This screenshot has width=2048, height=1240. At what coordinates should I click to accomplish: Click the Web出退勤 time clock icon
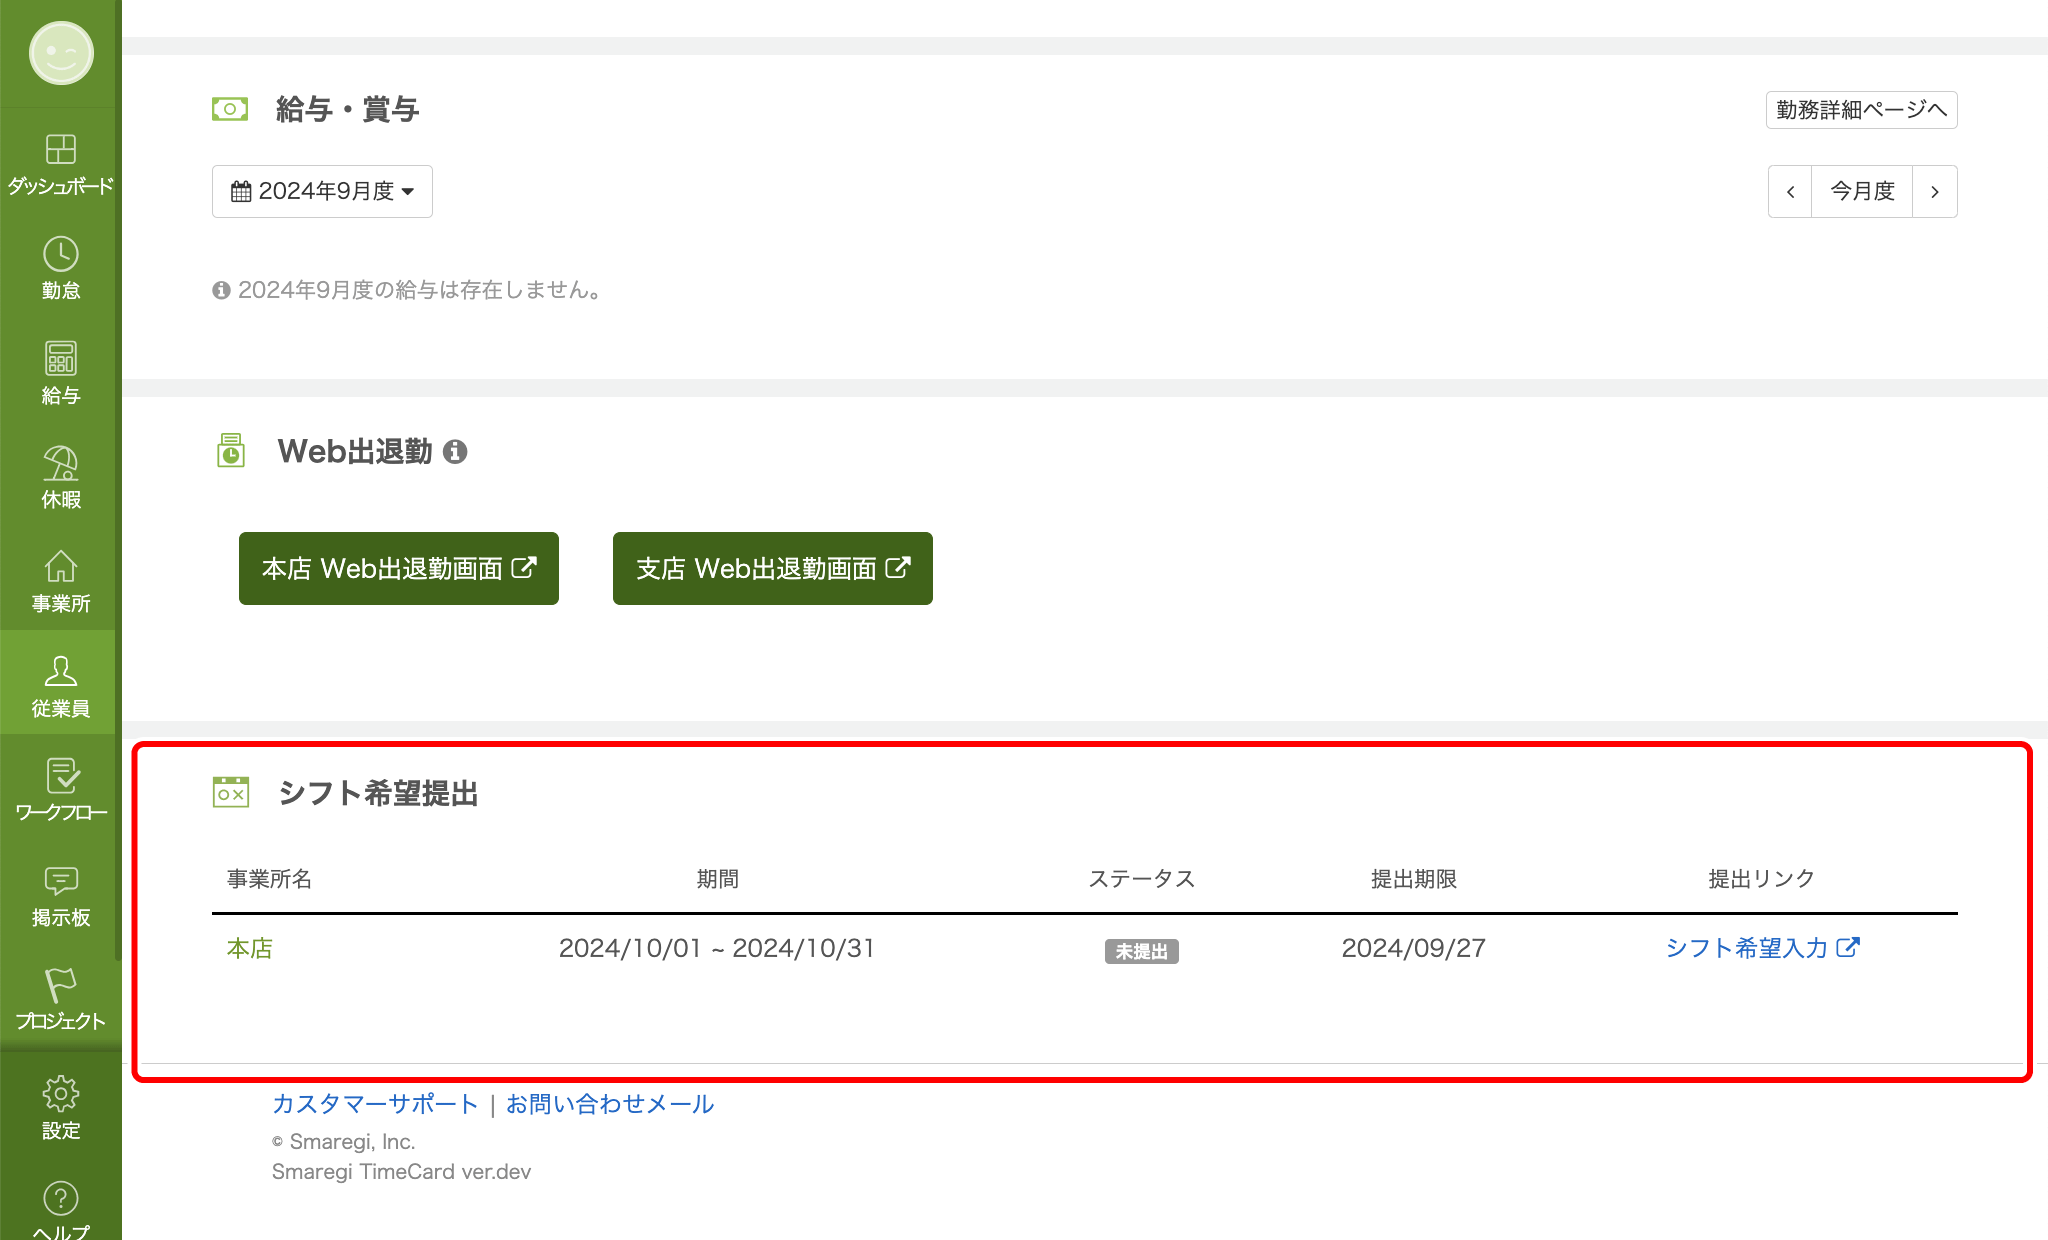tap(231, 450)
